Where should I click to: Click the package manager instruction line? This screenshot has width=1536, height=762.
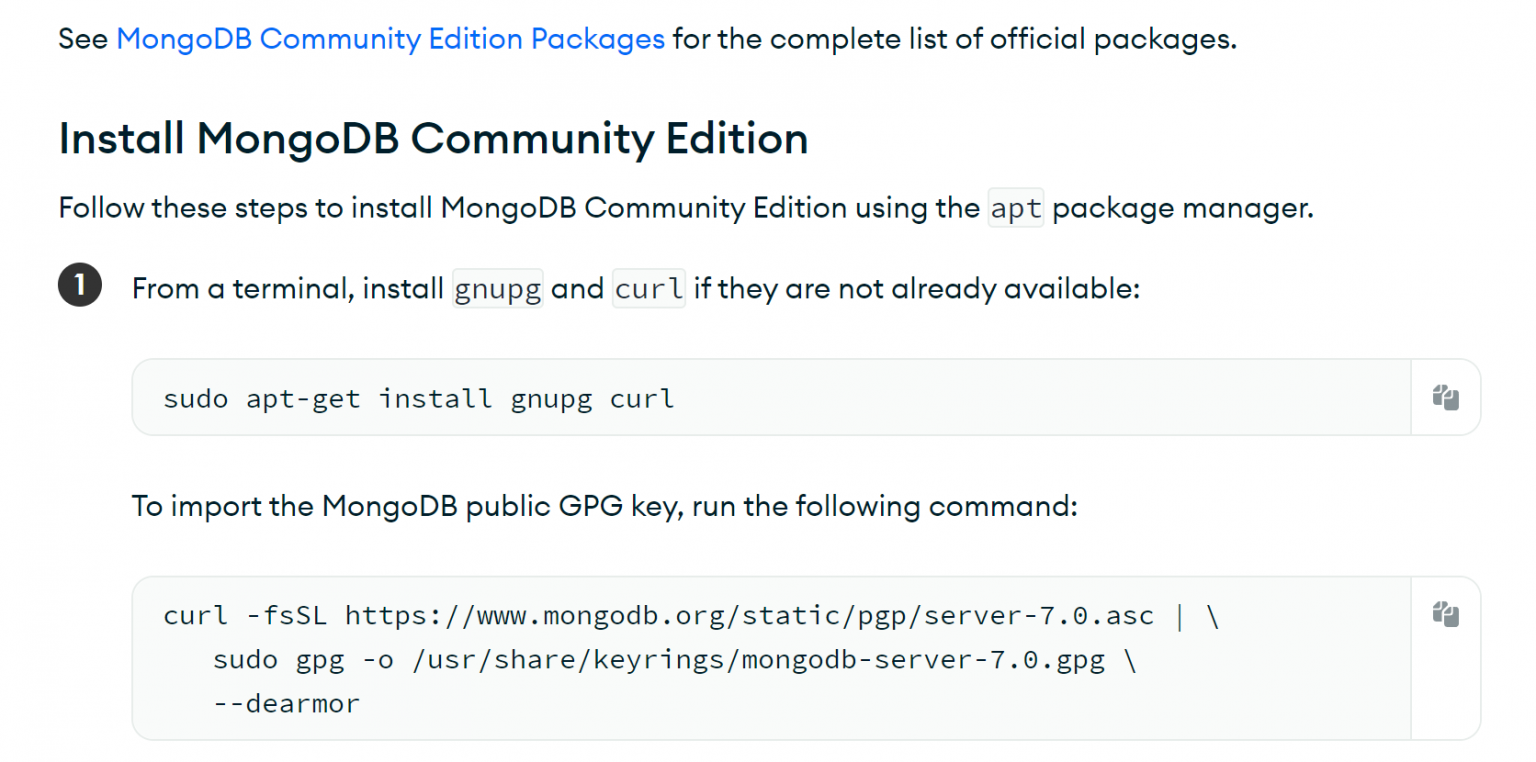coord(685,208)
